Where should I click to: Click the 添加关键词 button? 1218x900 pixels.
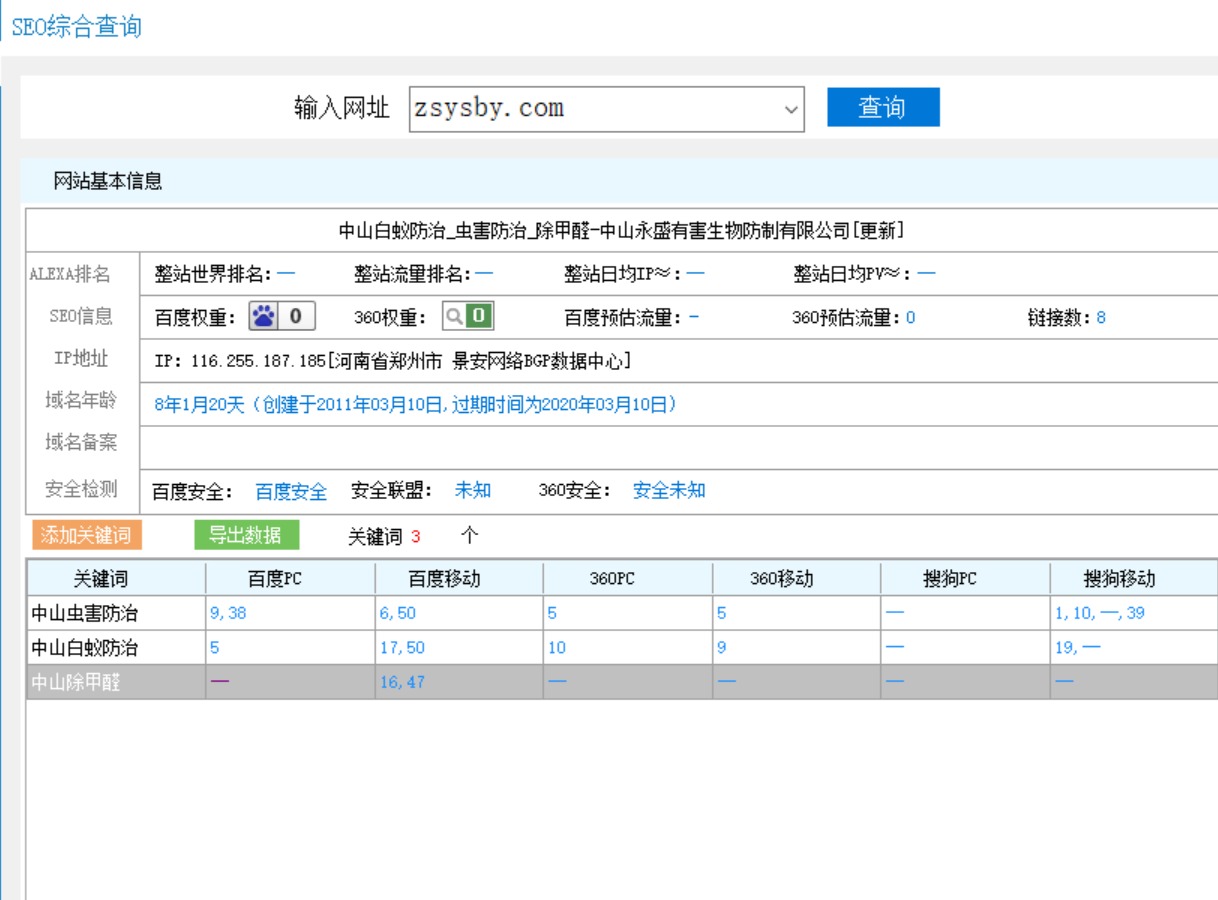pyautogui.click(x=86, y=535)
